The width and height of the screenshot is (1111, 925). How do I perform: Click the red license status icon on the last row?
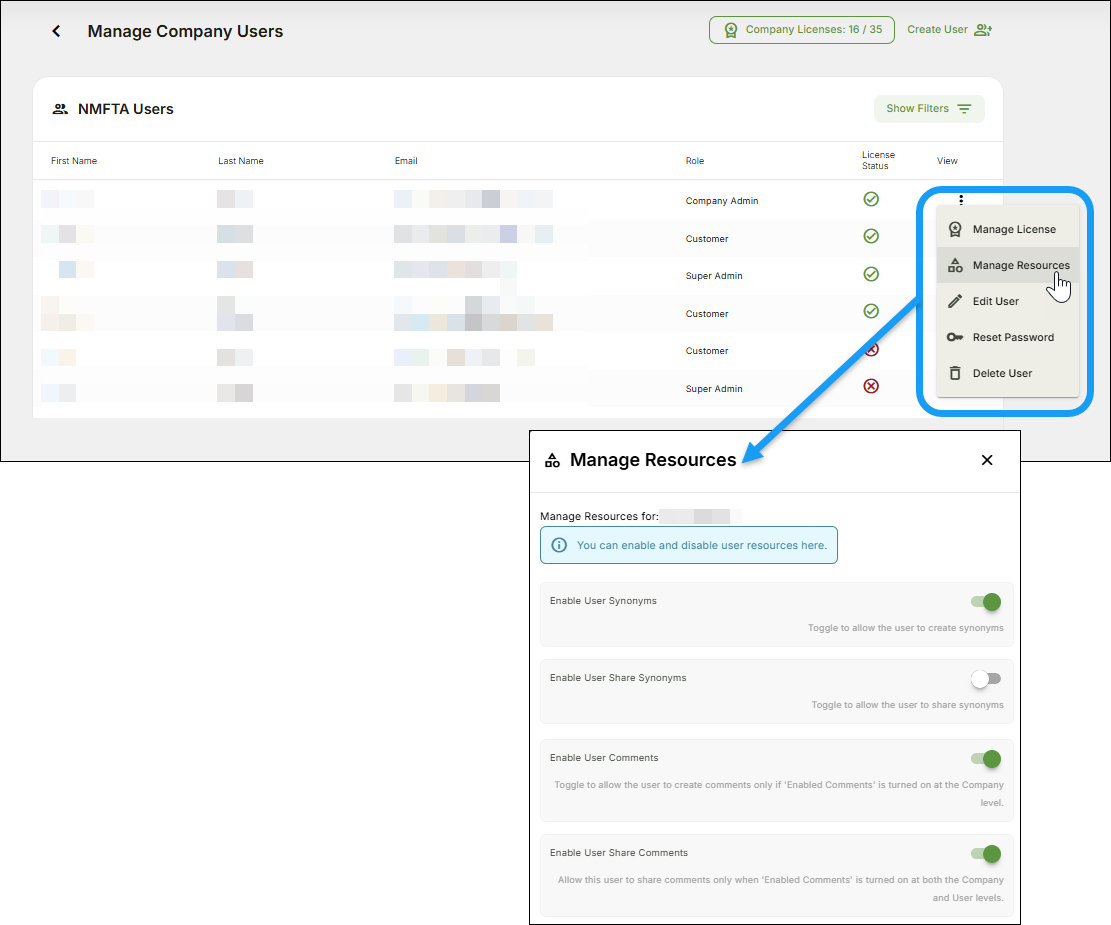pyautogui.click(x=870, y=386)
